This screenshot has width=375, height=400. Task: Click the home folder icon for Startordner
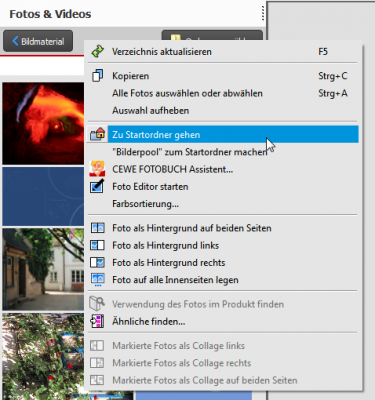[x=98, y=134]
